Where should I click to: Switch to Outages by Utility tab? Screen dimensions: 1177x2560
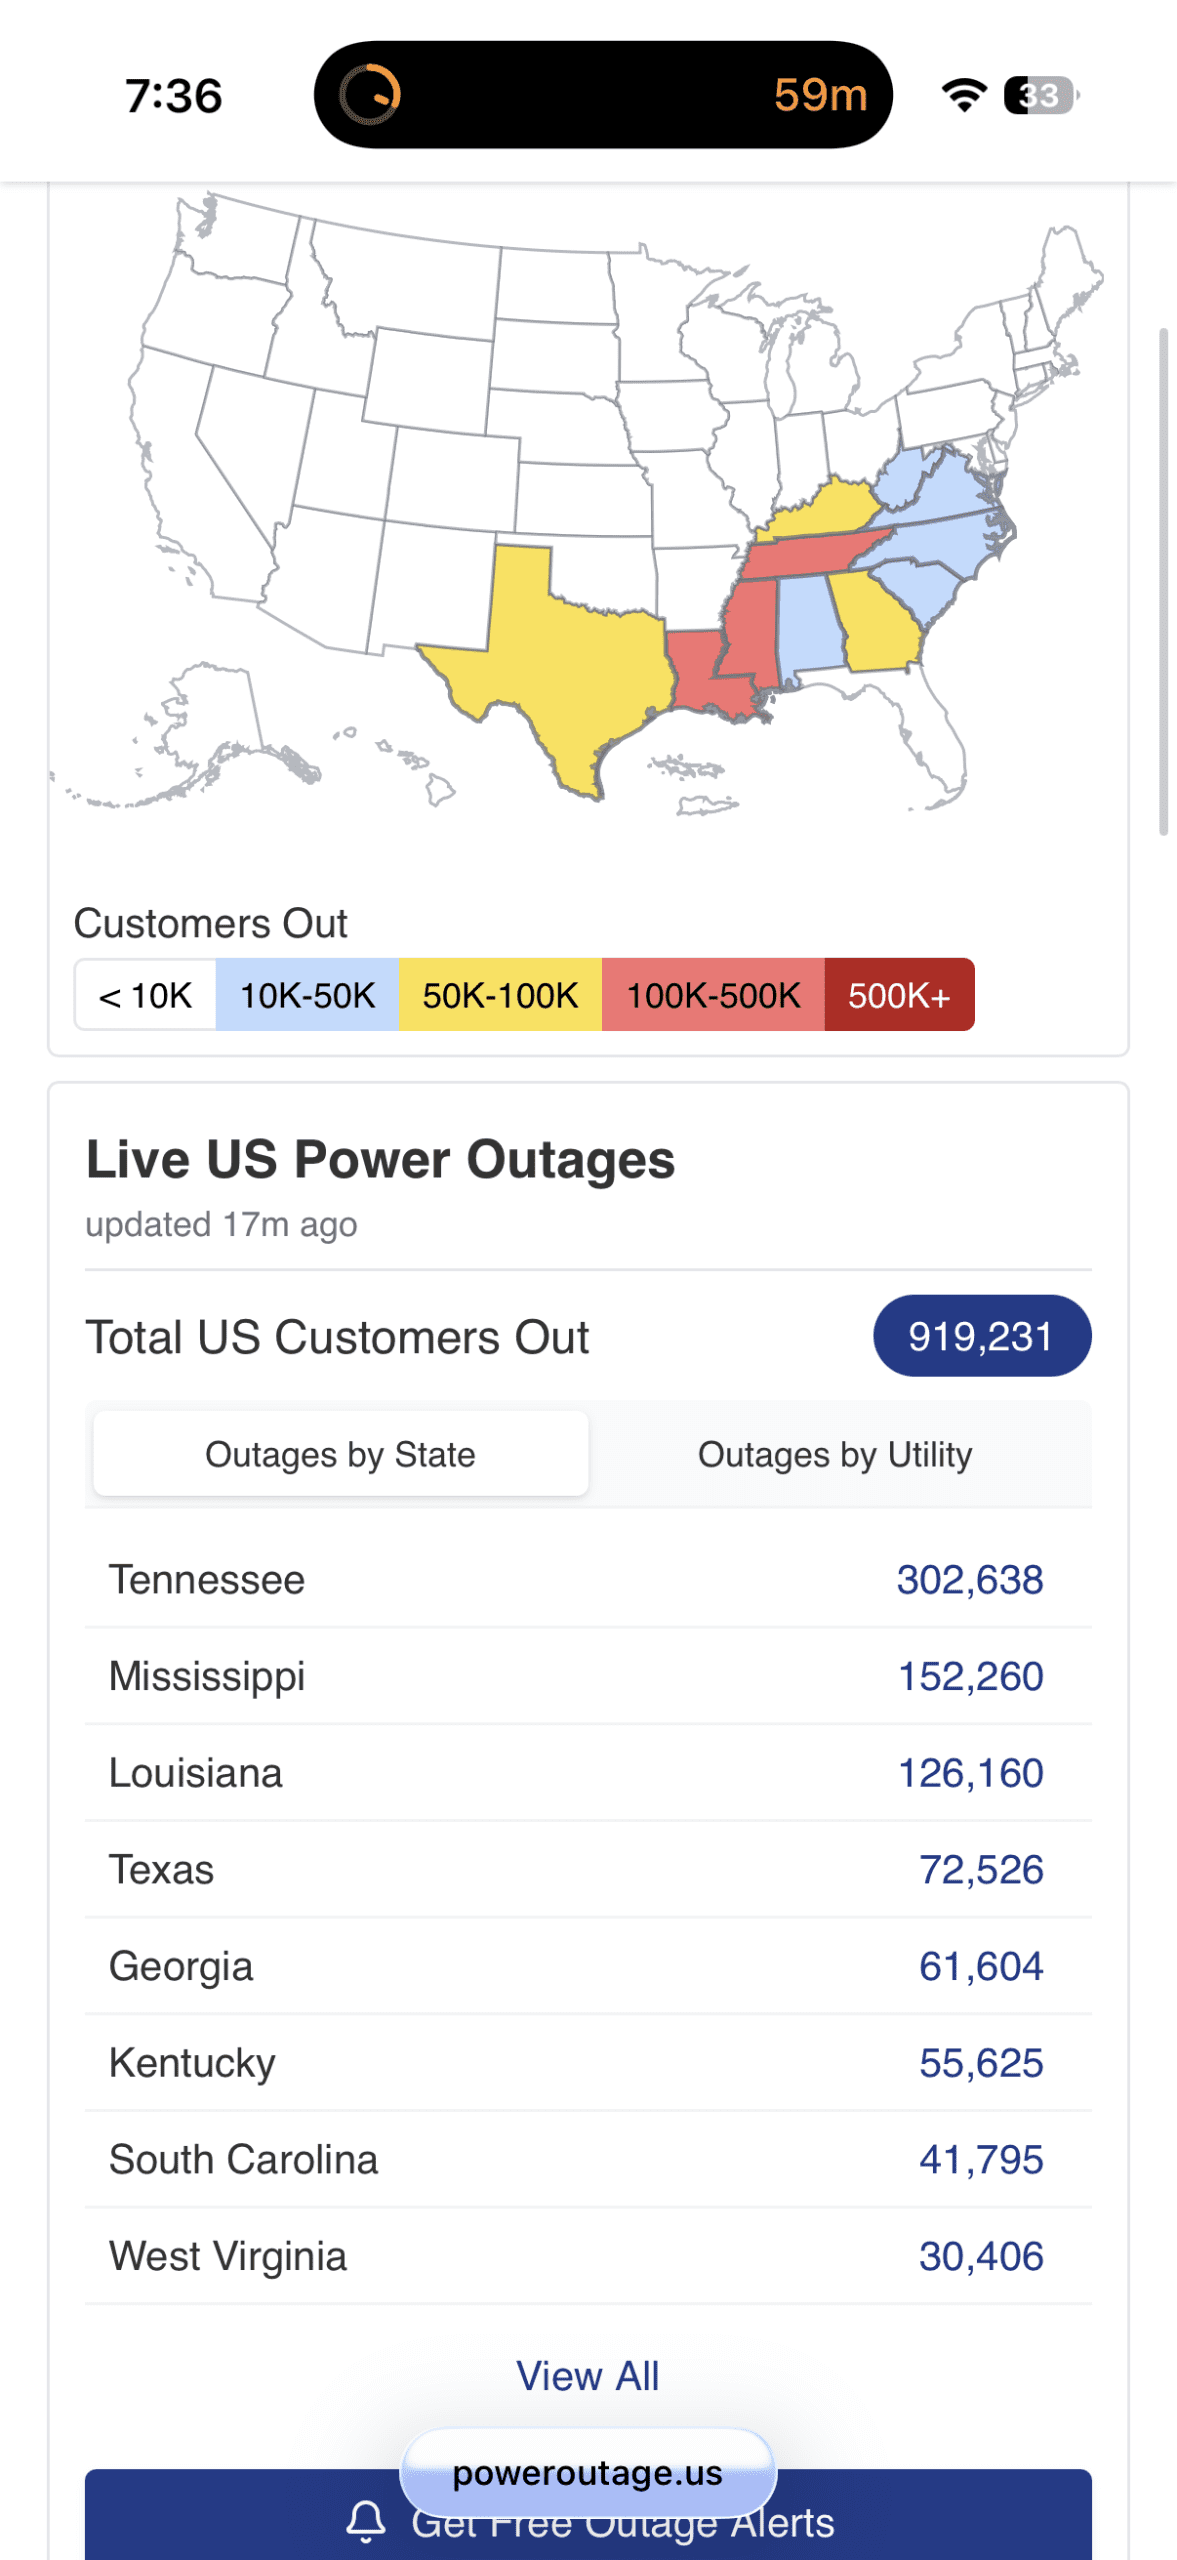pos(835,1454)
